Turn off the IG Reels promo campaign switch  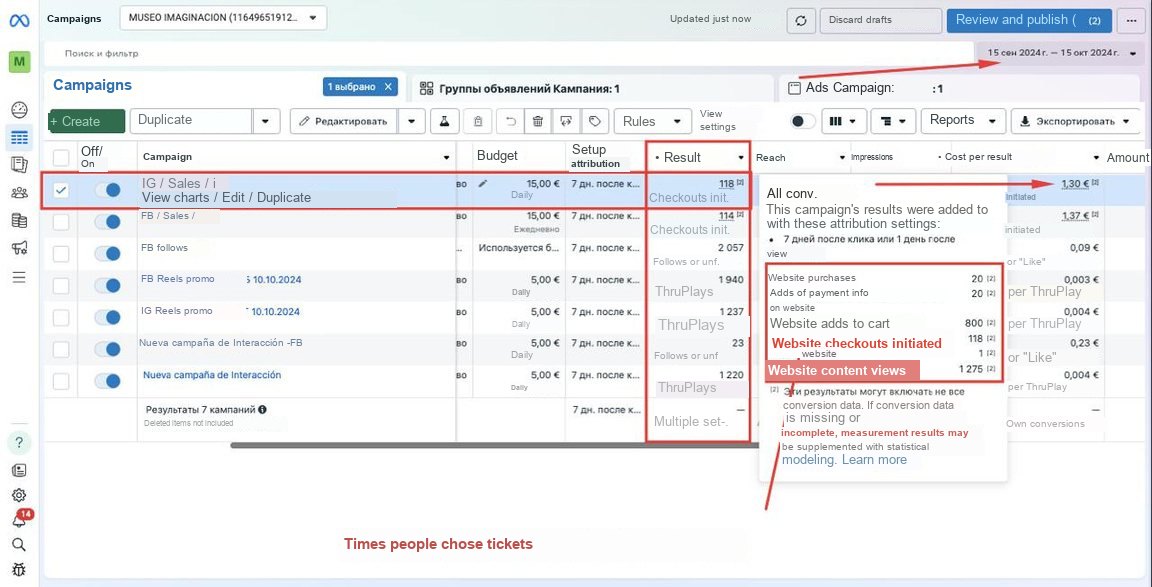(x=107, y=317)
